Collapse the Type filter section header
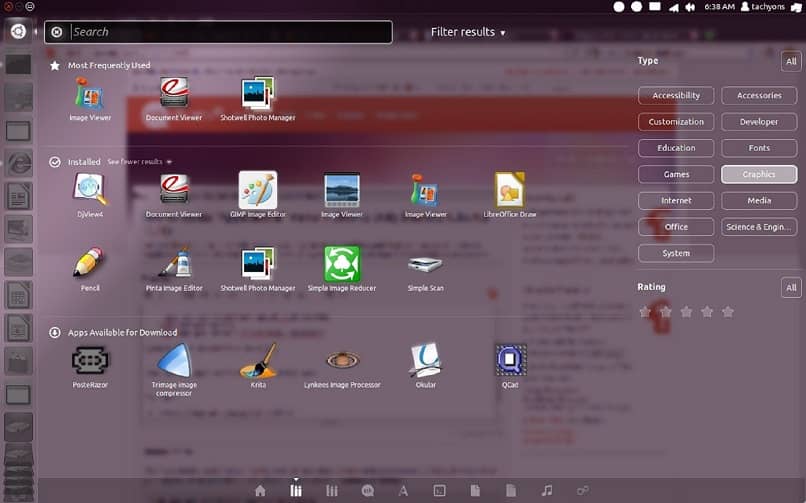 point(648,61)
